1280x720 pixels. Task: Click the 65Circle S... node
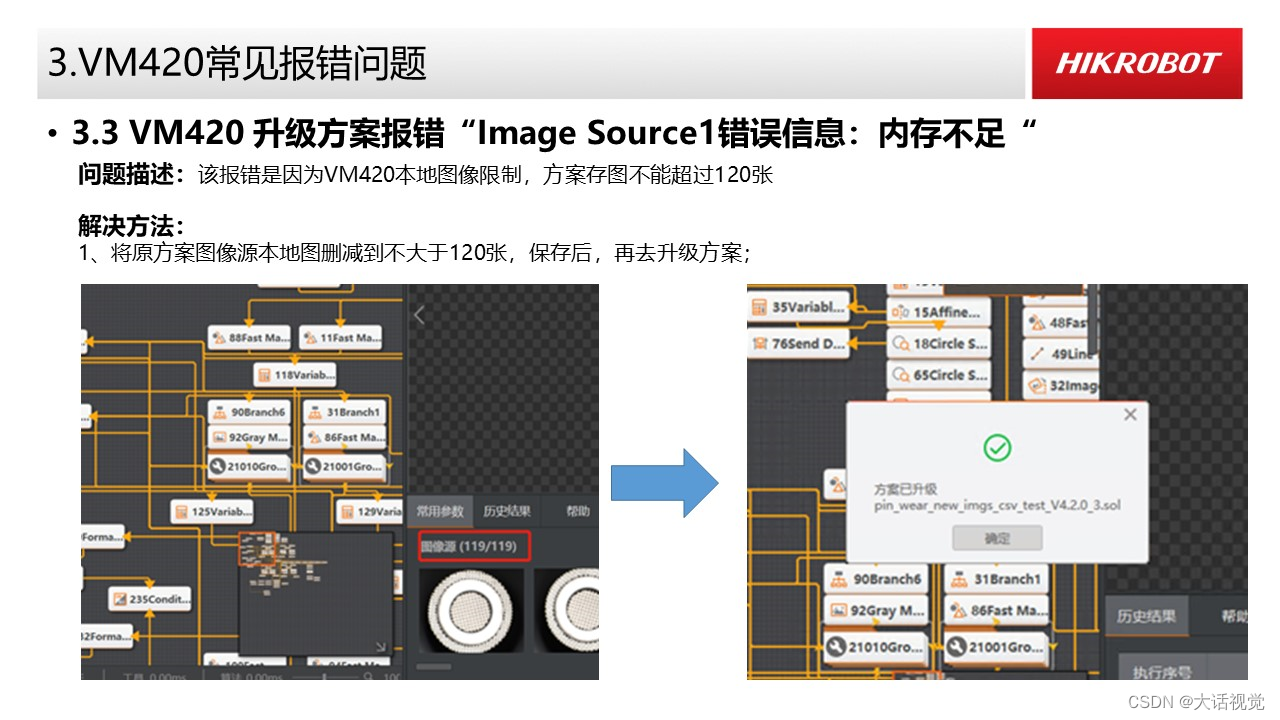tap(939, 376)
